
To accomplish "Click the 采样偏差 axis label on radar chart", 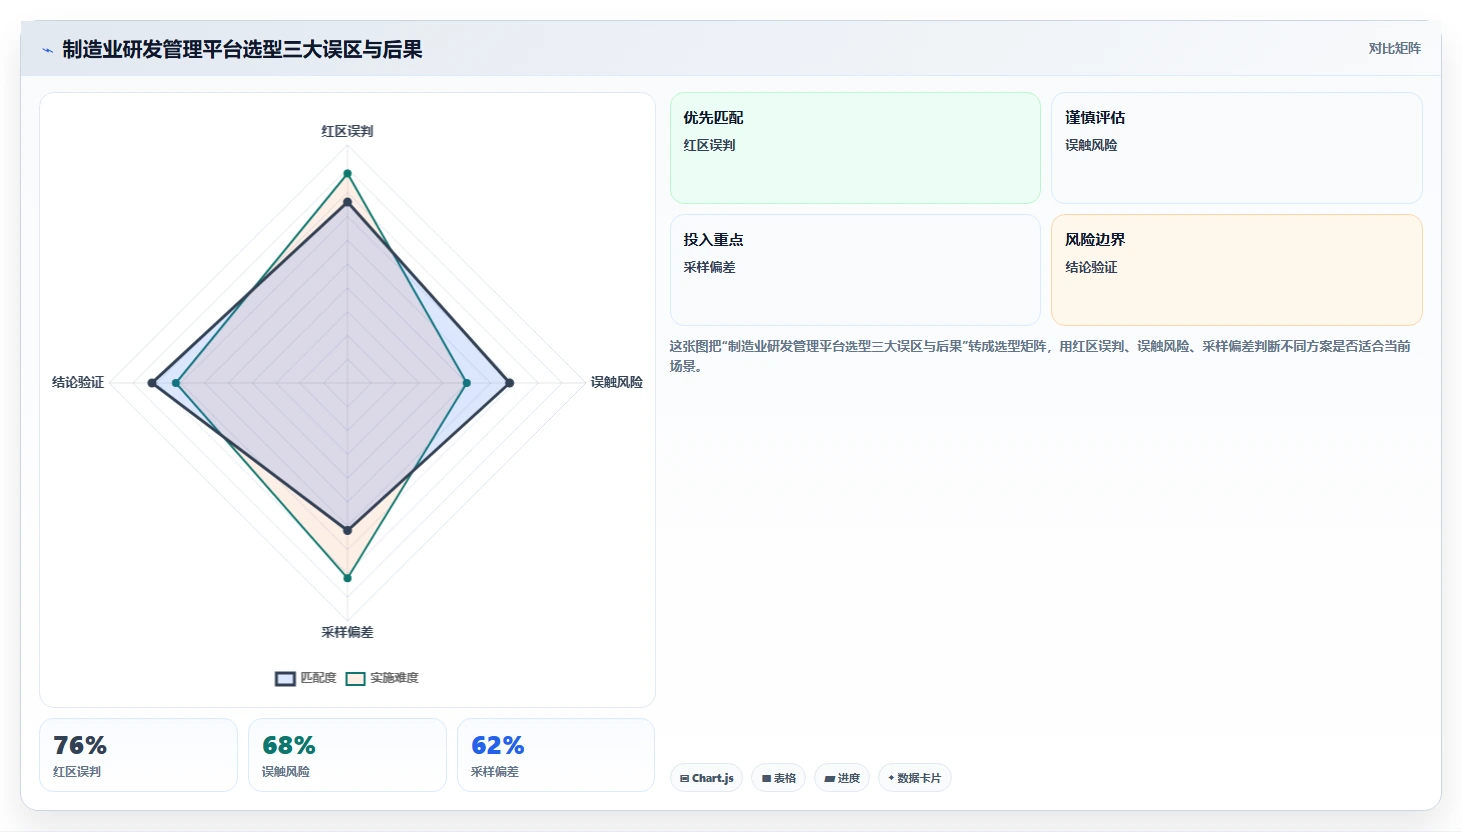I will pos(347,632).
